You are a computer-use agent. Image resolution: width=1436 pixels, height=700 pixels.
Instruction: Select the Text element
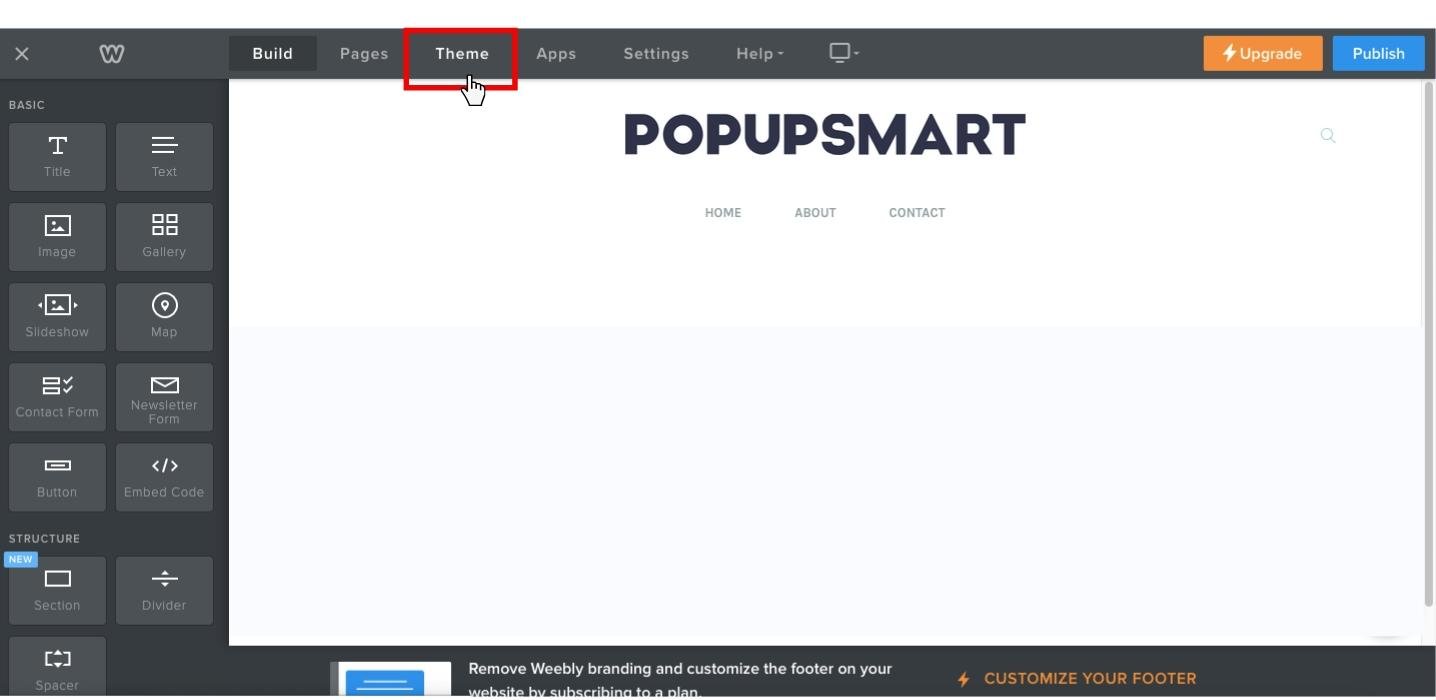click(164, 157)
